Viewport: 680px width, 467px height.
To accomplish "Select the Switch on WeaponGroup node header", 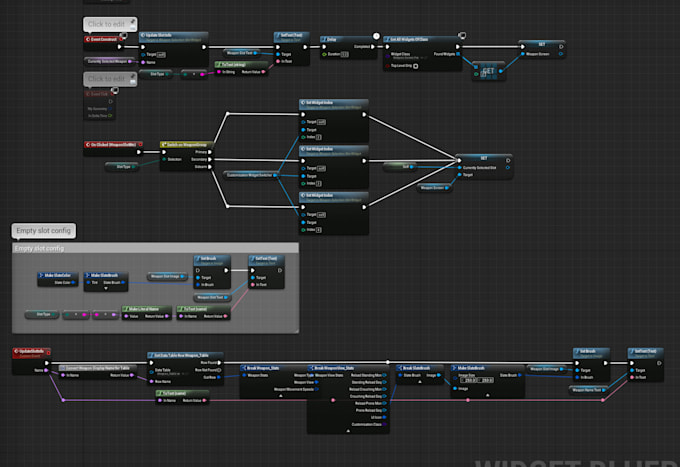I will pyautogui.click(x=186, y=144).
